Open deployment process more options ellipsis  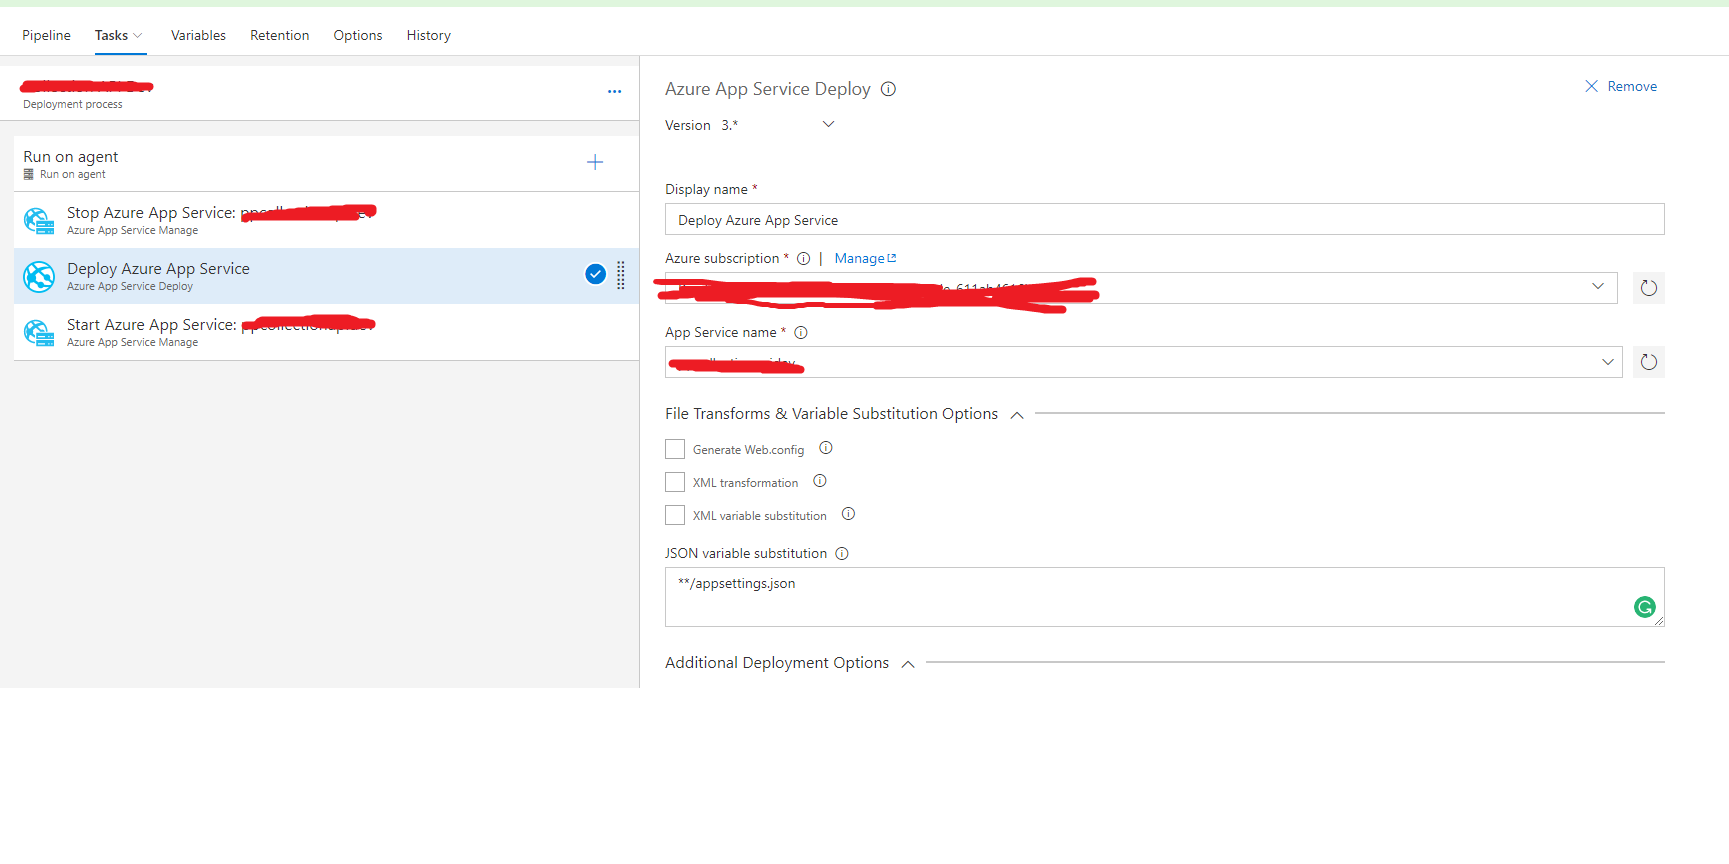pyautogui.click(x=614, y=91)
